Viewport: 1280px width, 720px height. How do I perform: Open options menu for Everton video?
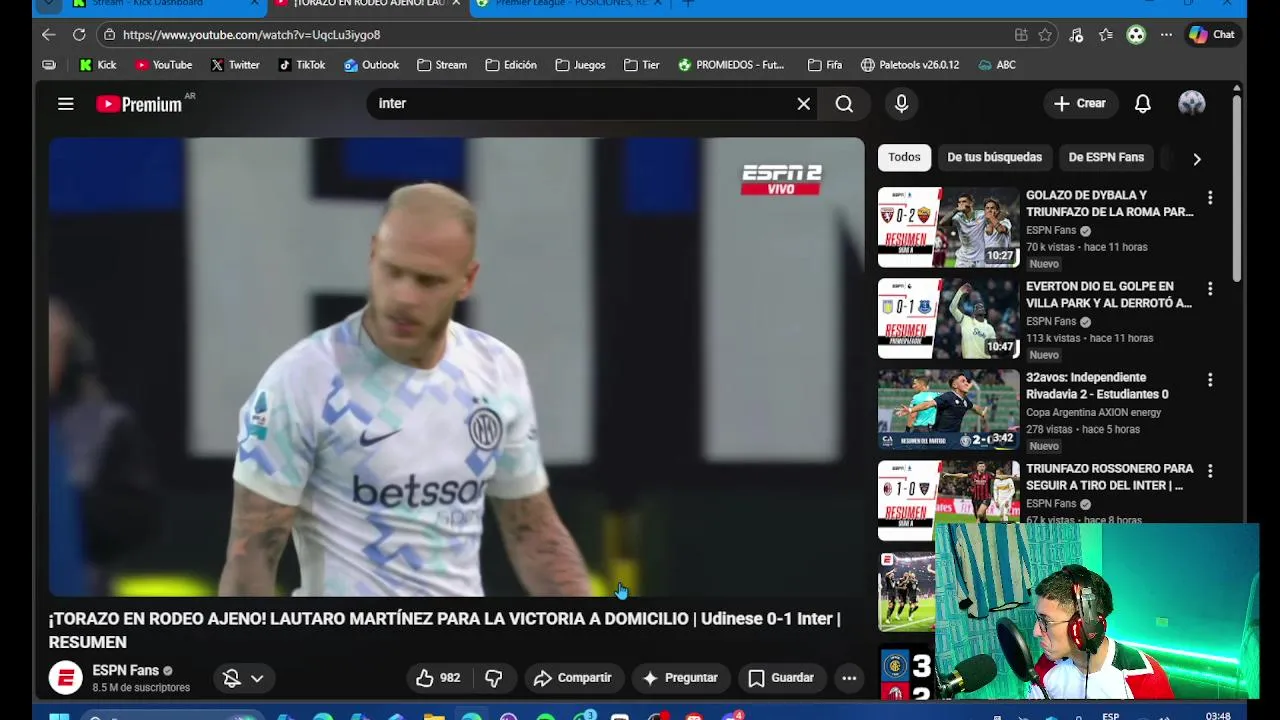[x=1210, y=289]
